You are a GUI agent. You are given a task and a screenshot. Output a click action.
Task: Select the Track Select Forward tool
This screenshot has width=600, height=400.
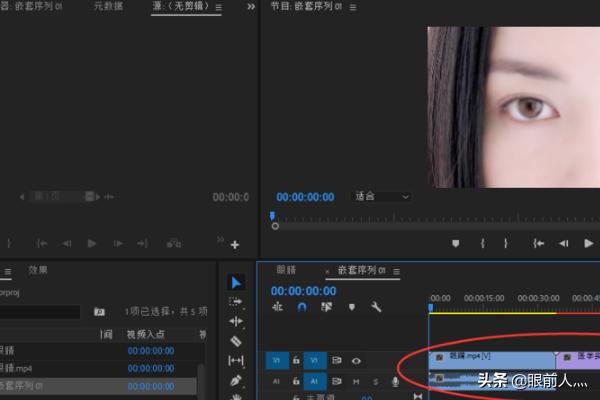pyautogui.click(x=236, y=302)
